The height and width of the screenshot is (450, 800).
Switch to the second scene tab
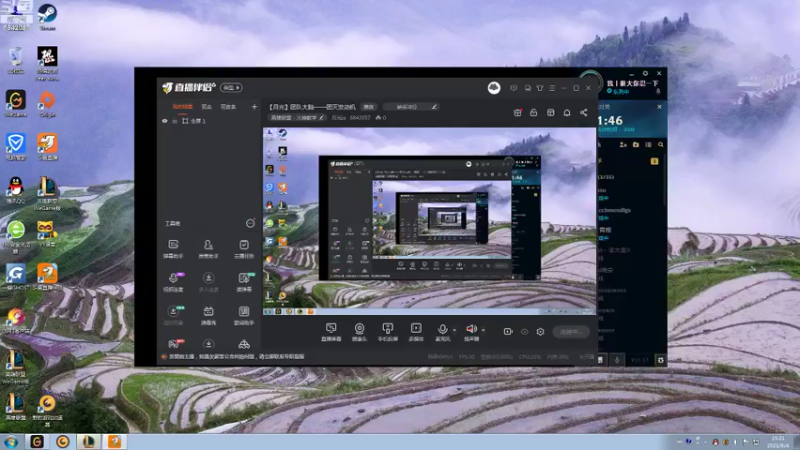coord(206,107)
